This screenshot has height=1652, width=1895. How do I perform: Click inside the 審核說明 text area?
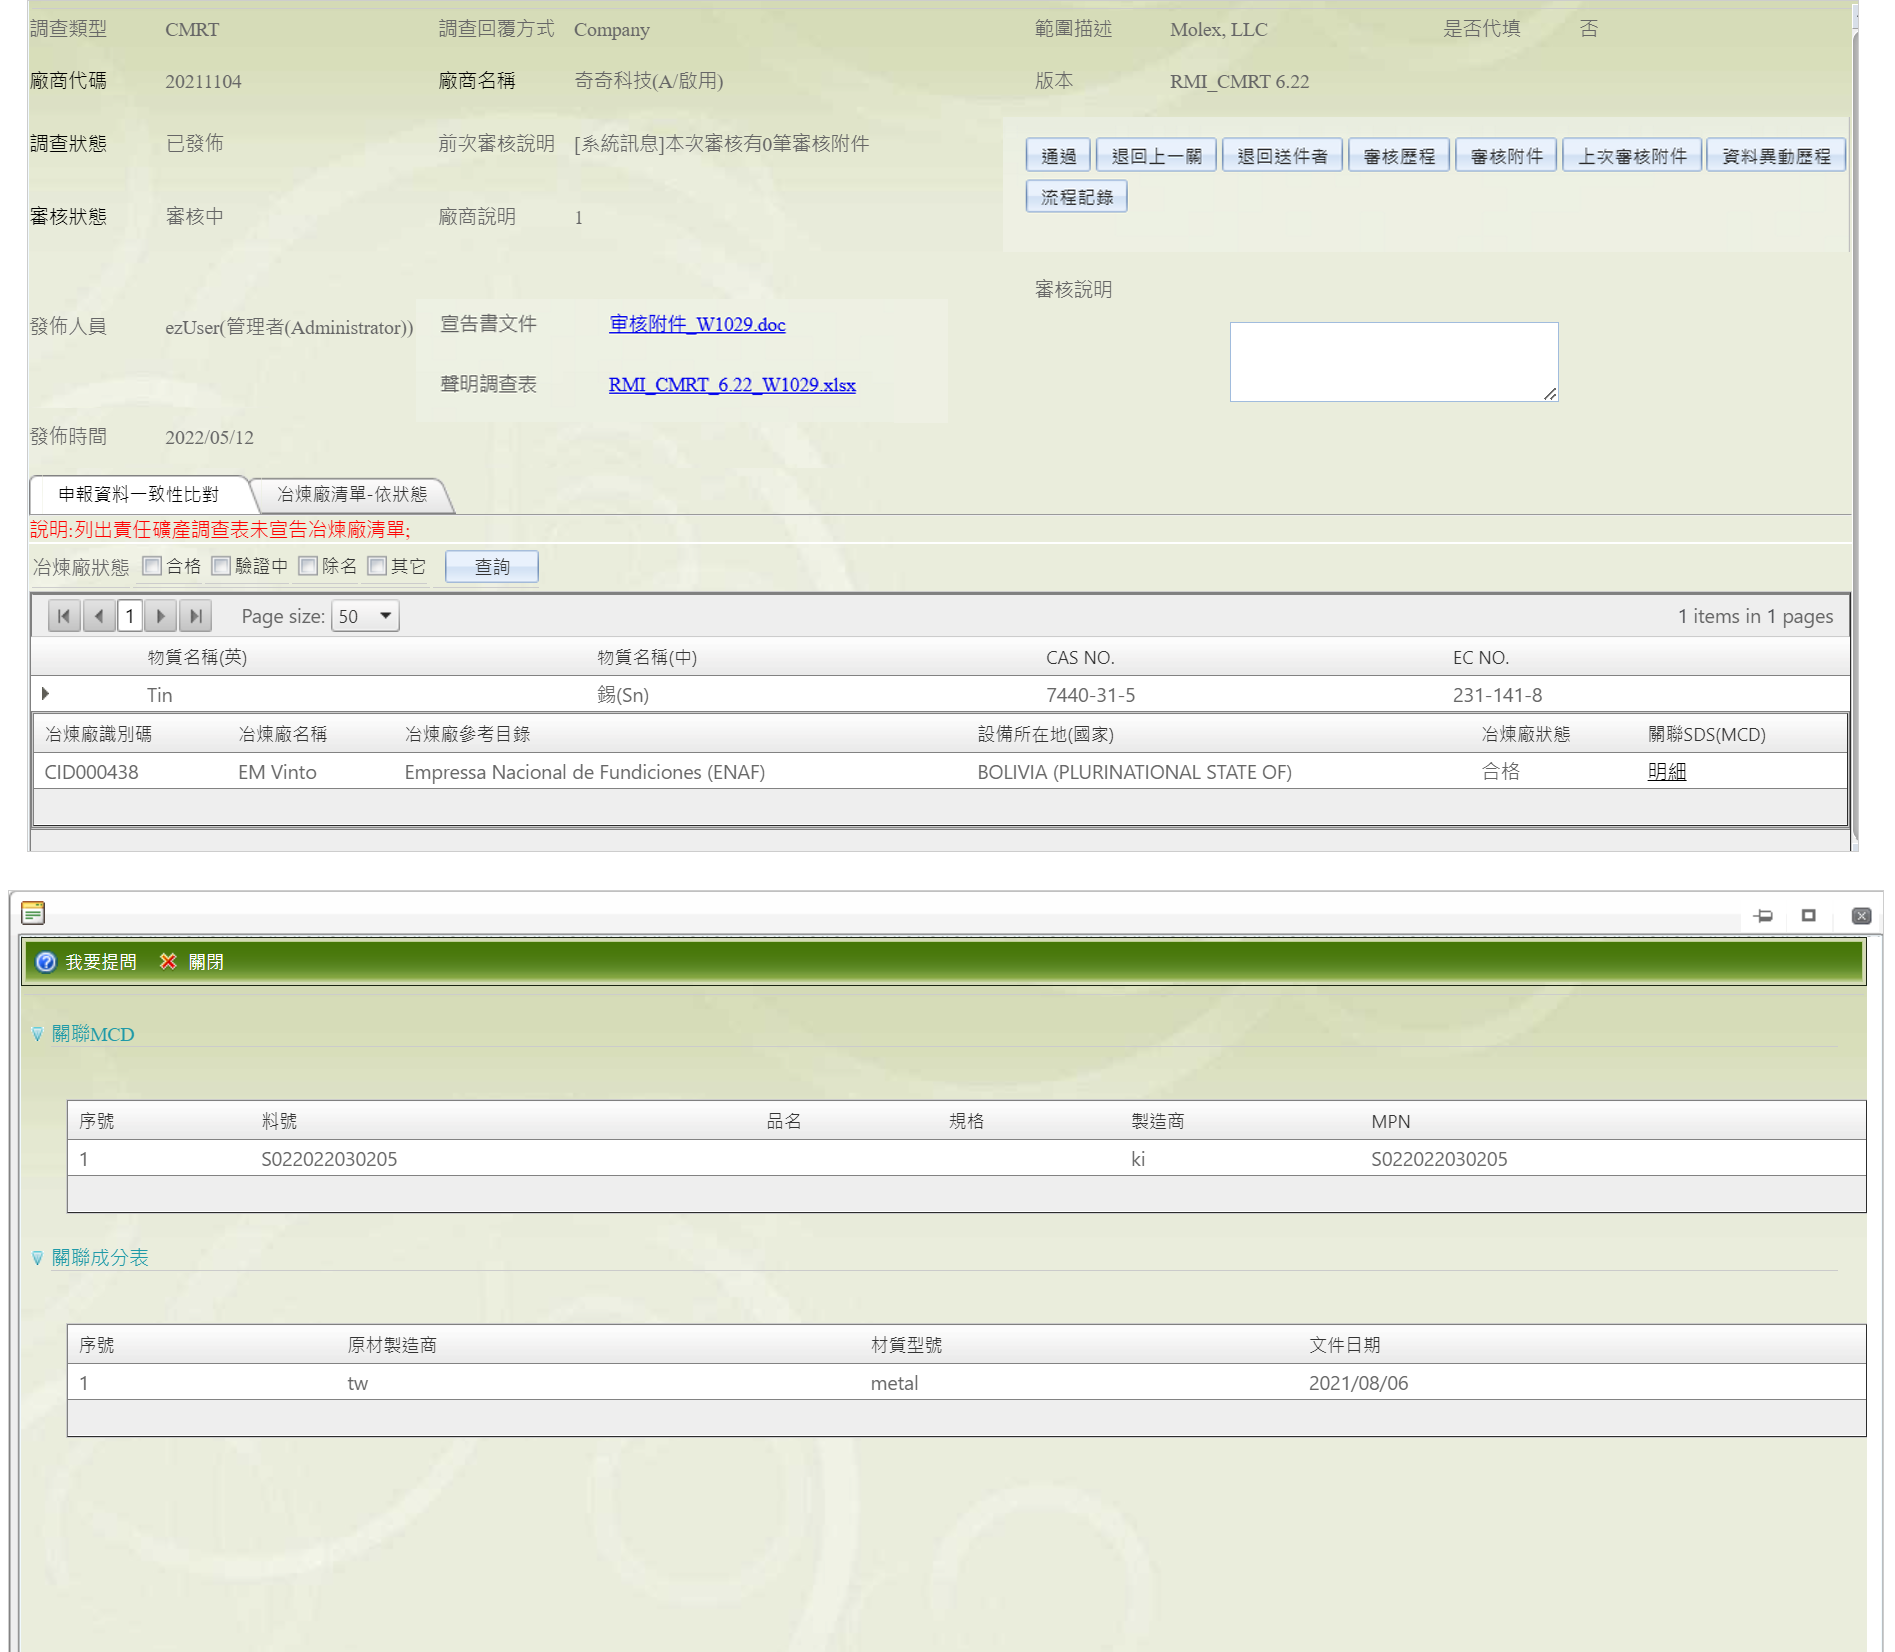tap(1394, 362)
